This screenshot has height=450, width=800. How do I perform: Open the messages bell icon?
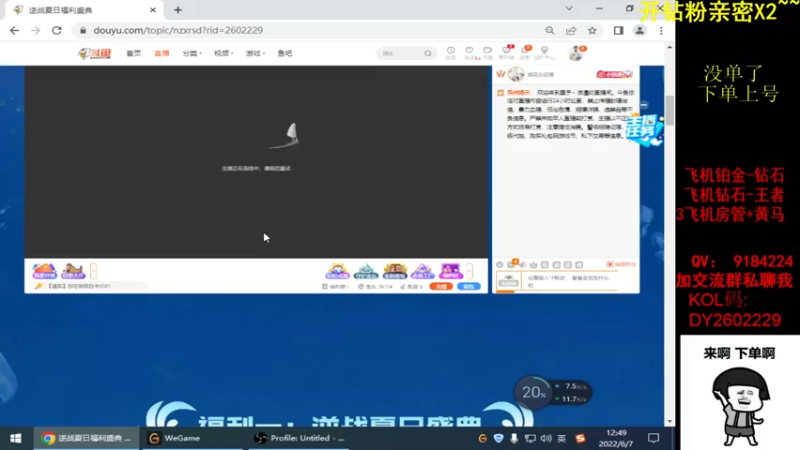[x=526, y=52]
